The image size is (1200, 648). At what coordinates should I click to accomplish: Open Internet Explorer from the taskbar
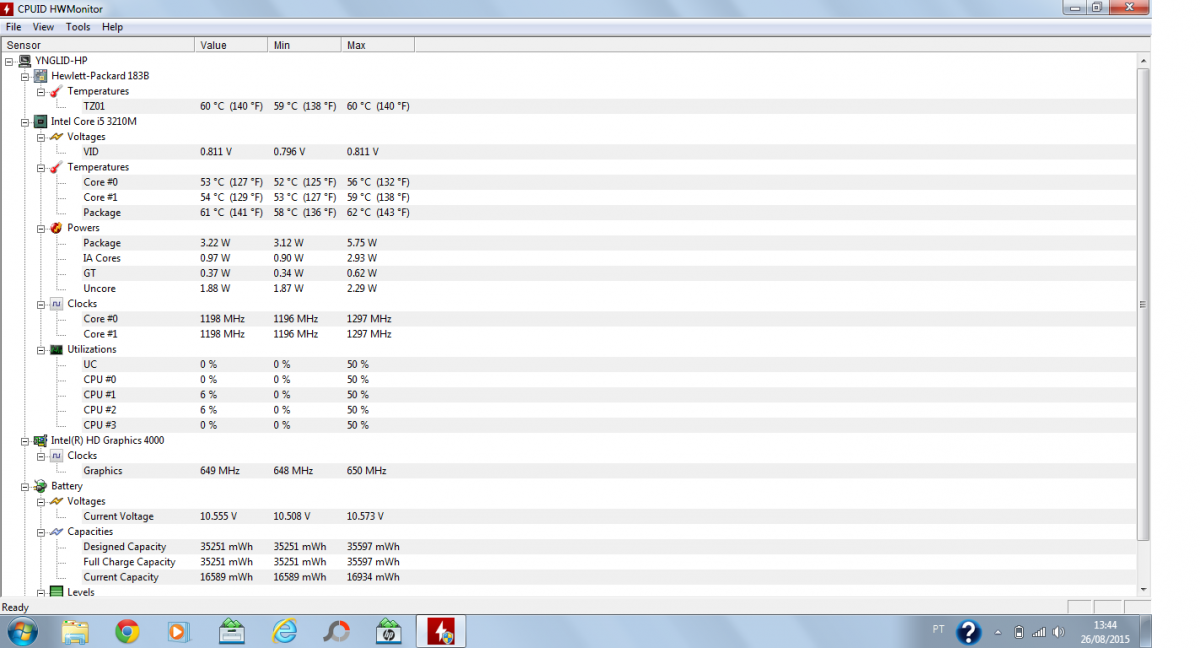pos(284,632)
